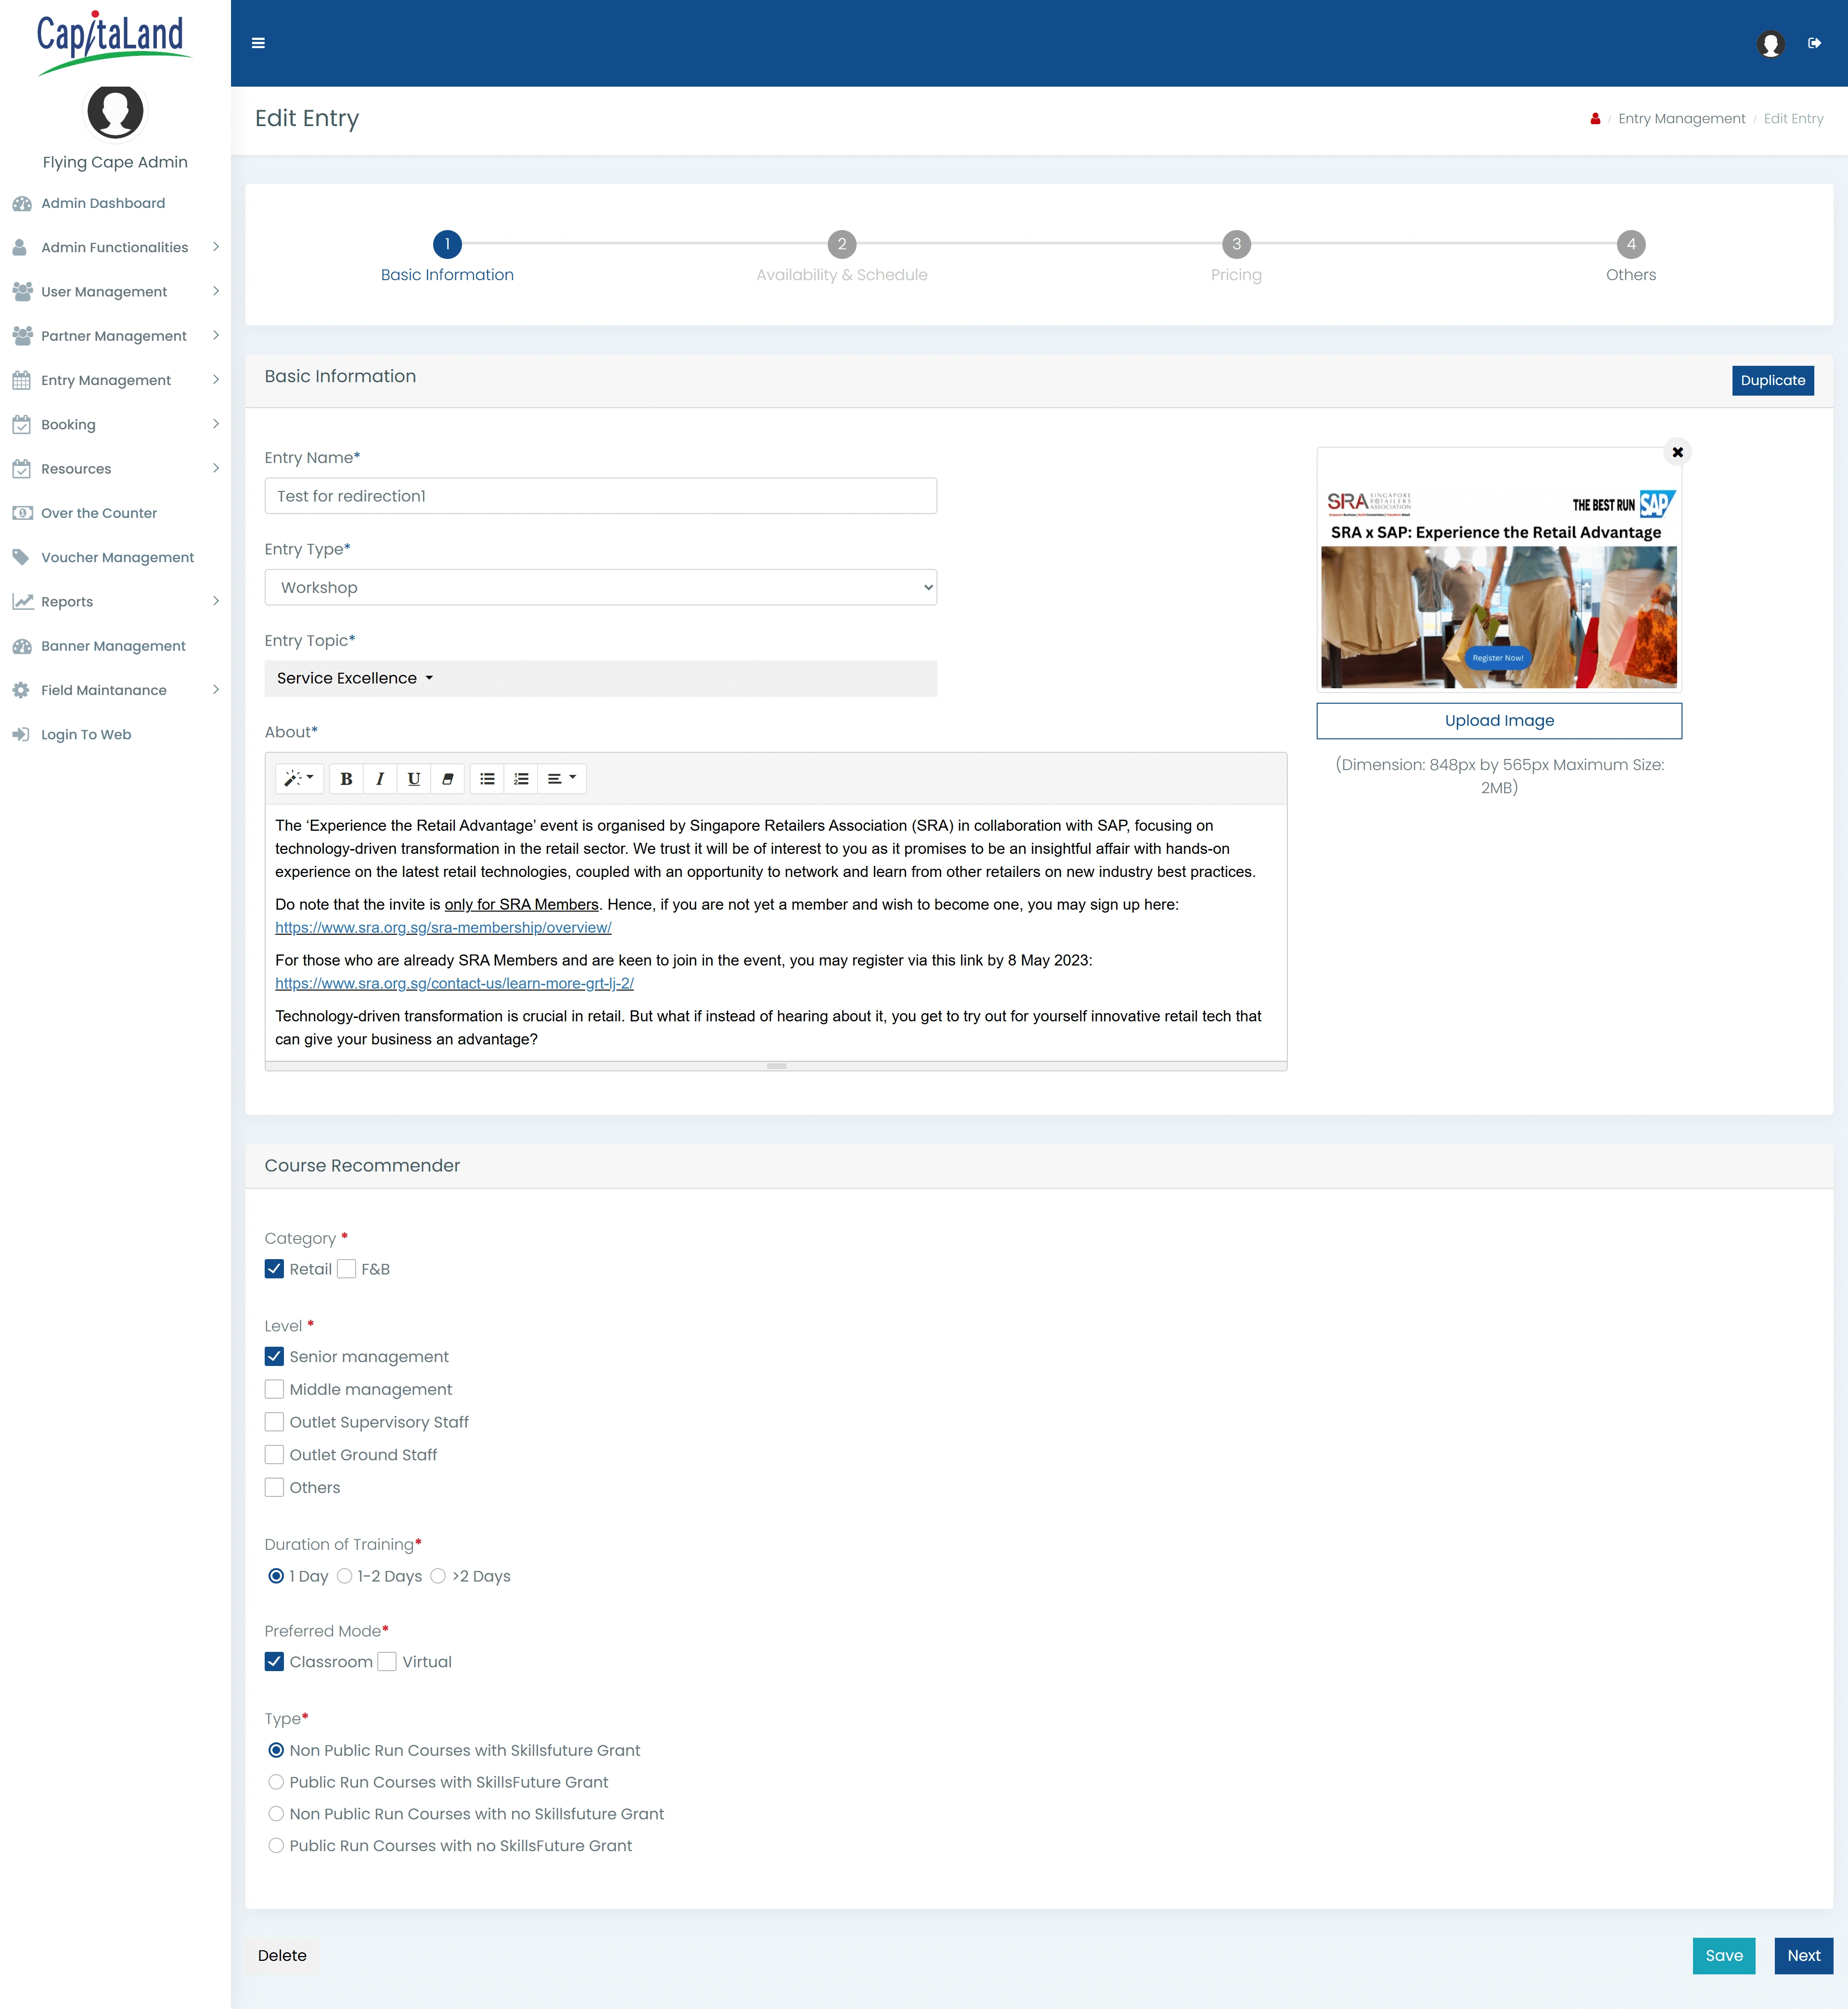Image resolution: width=1848 pixels, height=2009 pixels.
Task: Click the Upload Image button
Action: pyautogui.click(x=1498, y=720)
